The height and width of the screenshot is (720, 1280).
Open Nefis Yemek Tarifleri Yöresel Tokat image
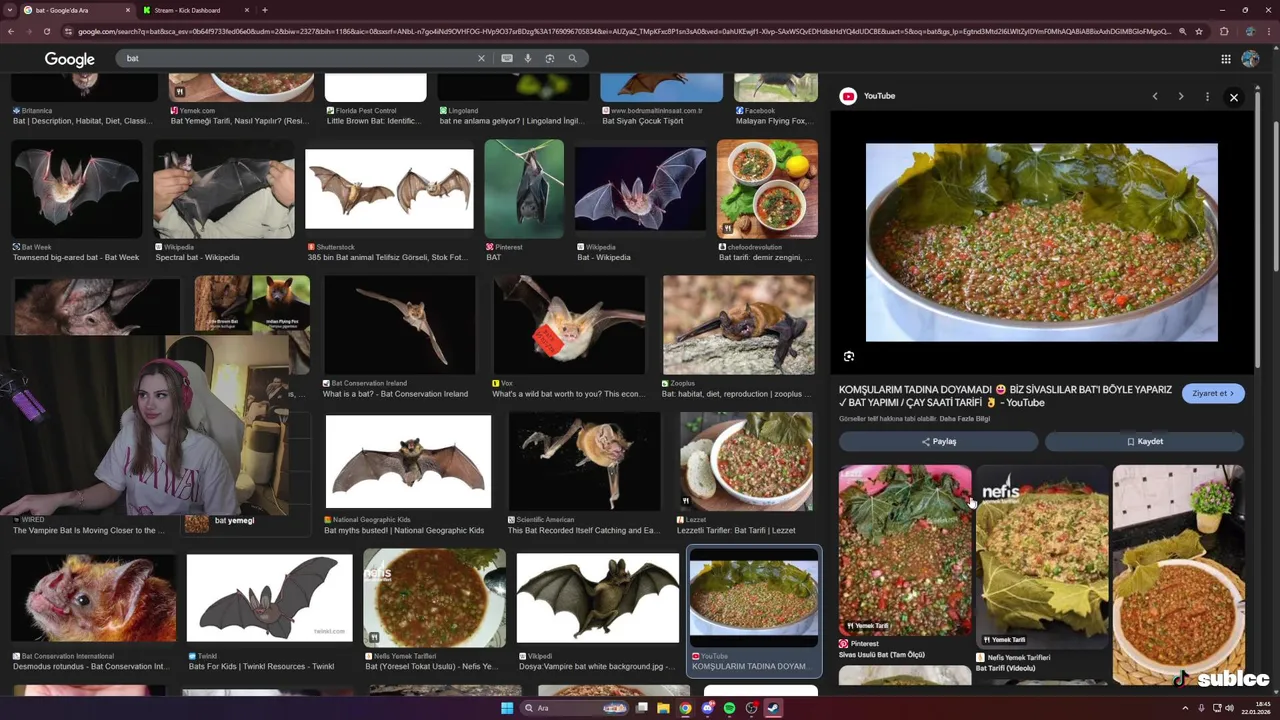[434, 598]
